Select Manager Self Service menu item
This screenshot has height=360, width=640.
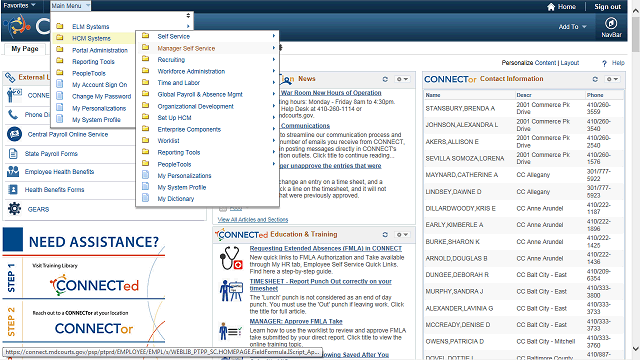tap(186, 48)
